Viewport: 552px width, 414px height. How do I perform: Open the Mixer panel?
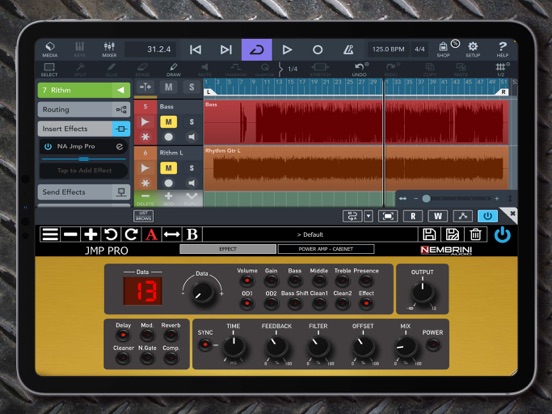109,50
